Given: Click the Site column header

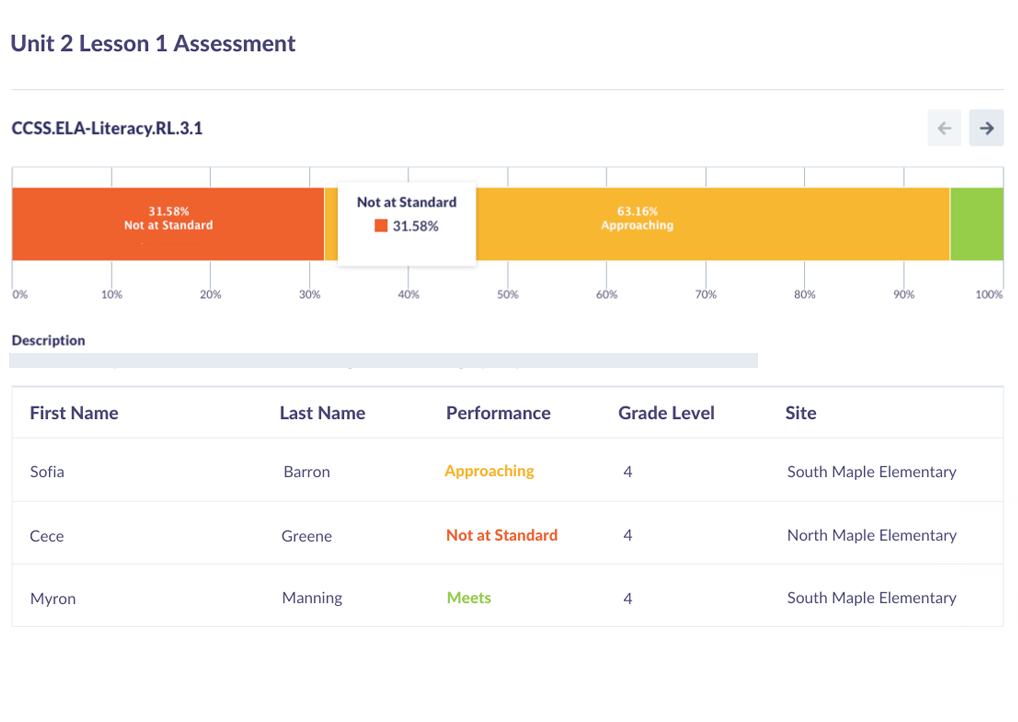Looking at the screenshot, I should [x=801, y=412].
